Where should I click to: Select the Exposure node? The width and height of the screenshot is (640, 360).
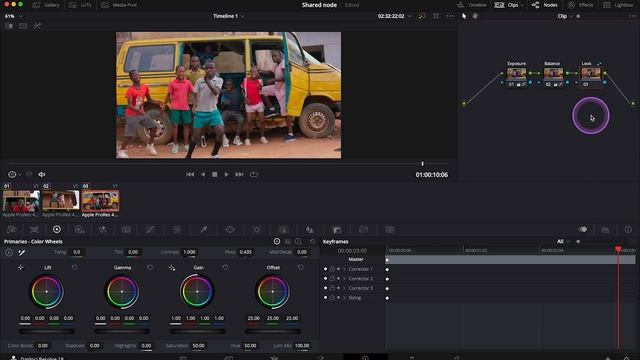(516, 74)
